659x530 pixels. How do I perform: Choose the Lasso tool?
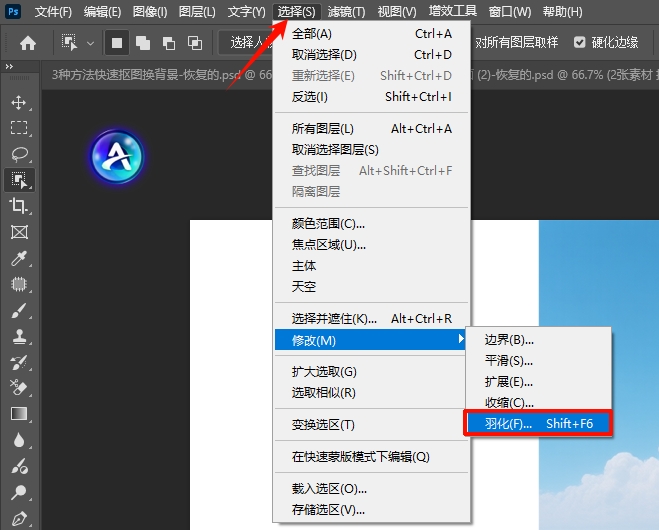(x=18, y=154)
